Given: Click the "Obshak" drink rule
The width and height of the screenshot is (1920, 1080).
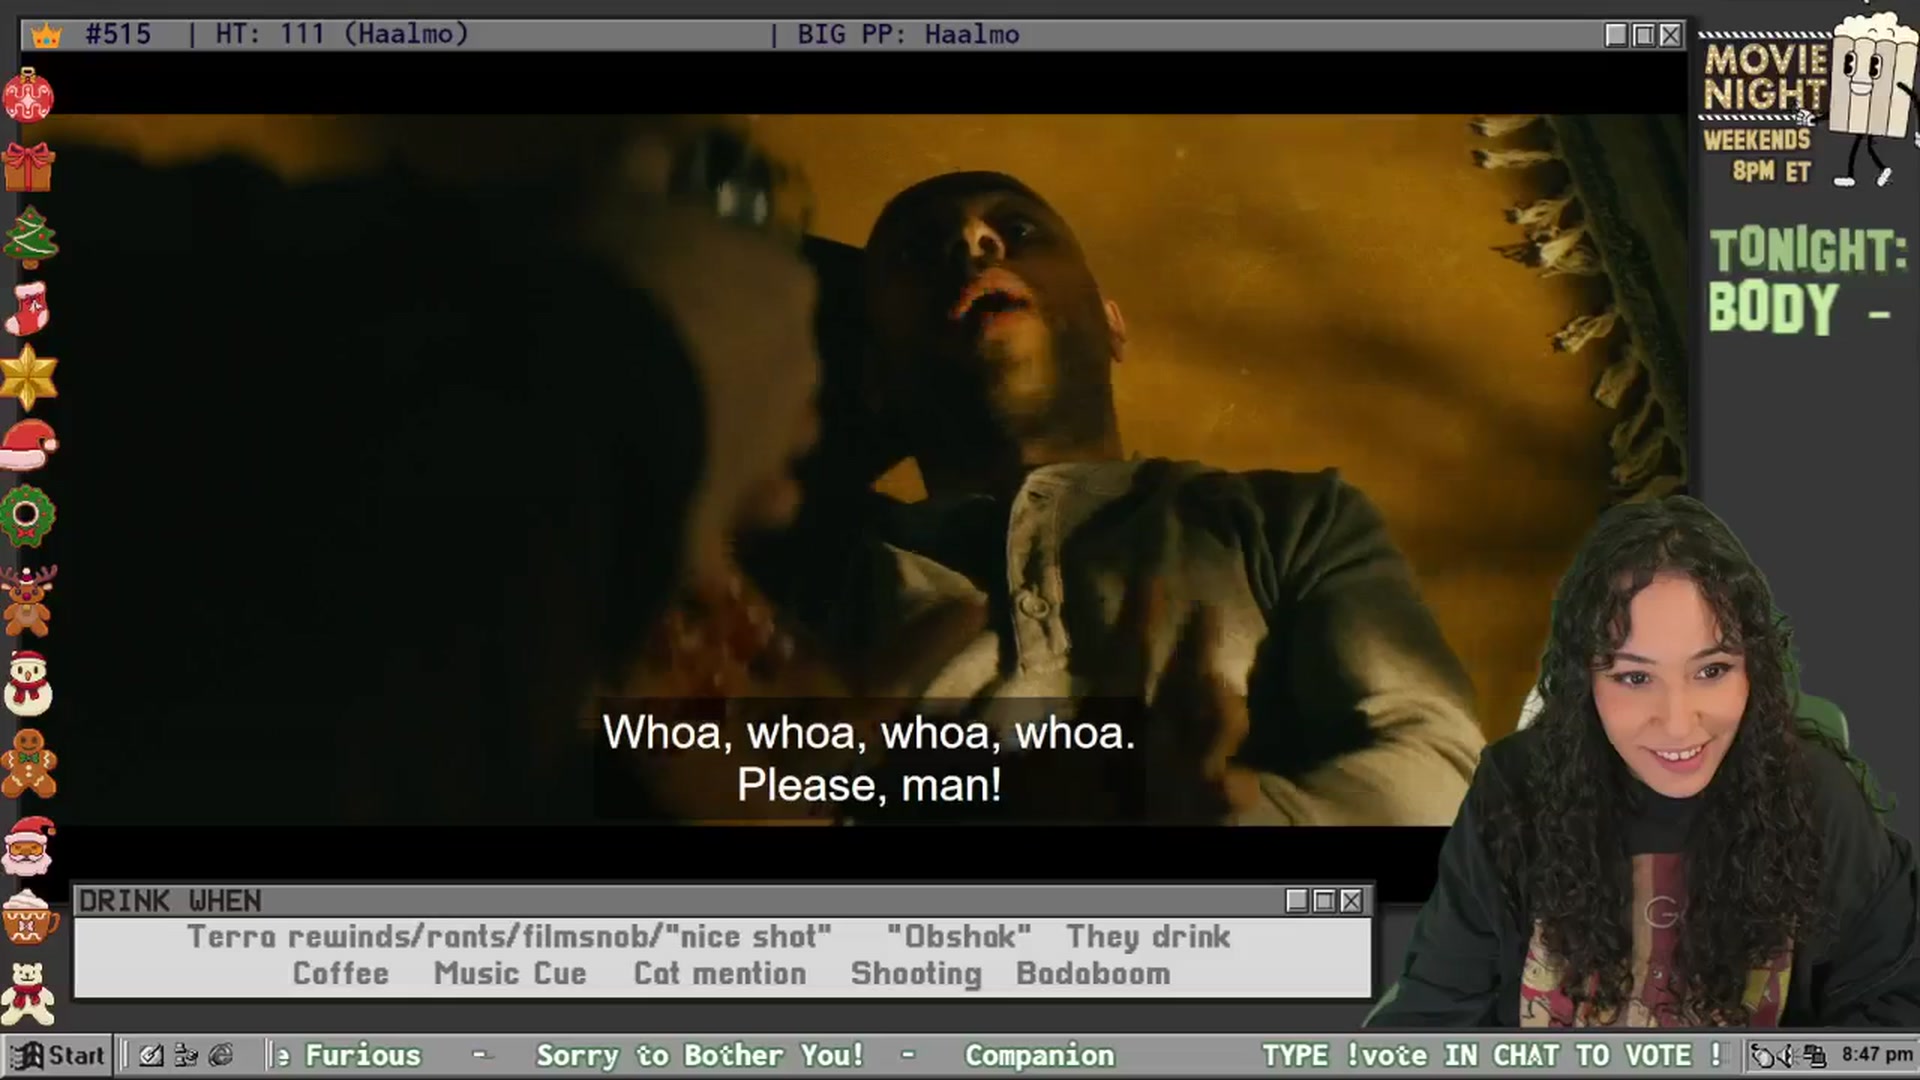Looking at the screenshot, I should pyautogui.click(x=958, y=937).
